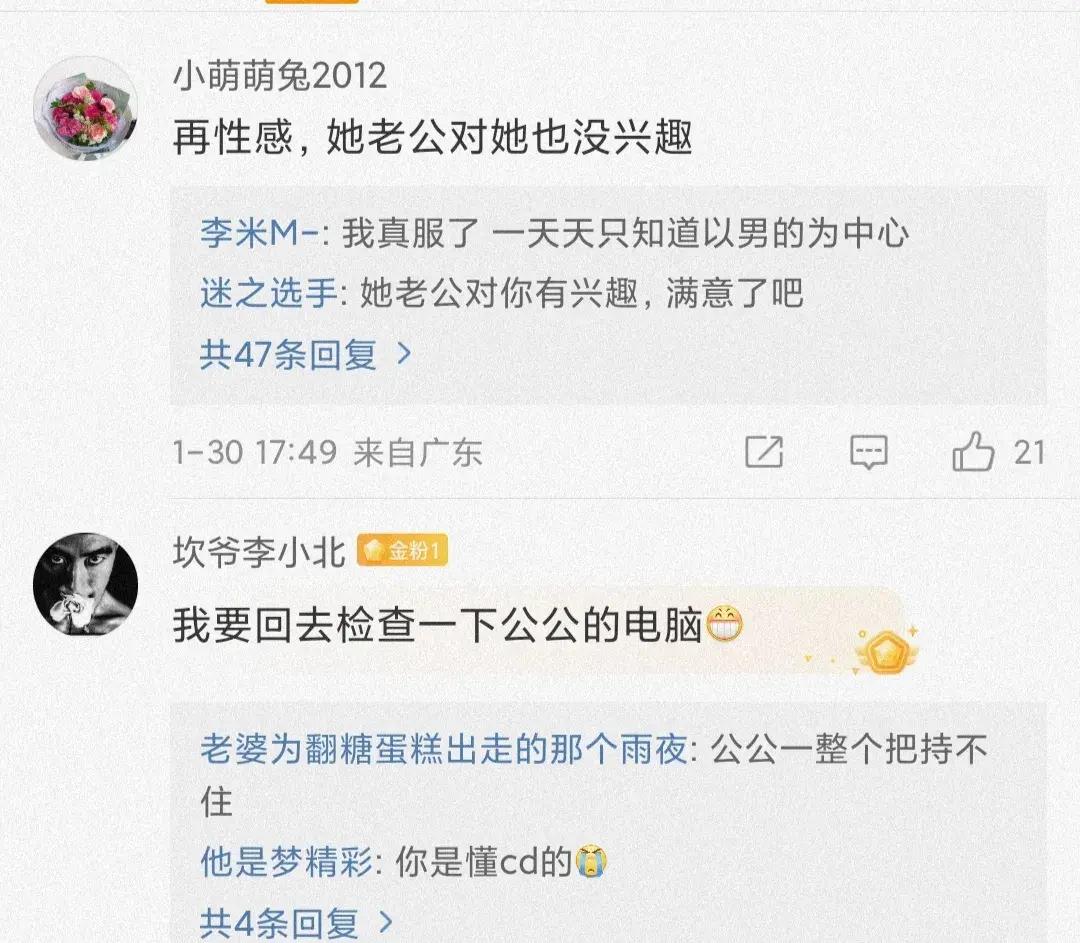Open username 小萌萌兔2012
Viewport: 1080px width, 943px height.
click(280, 76)
